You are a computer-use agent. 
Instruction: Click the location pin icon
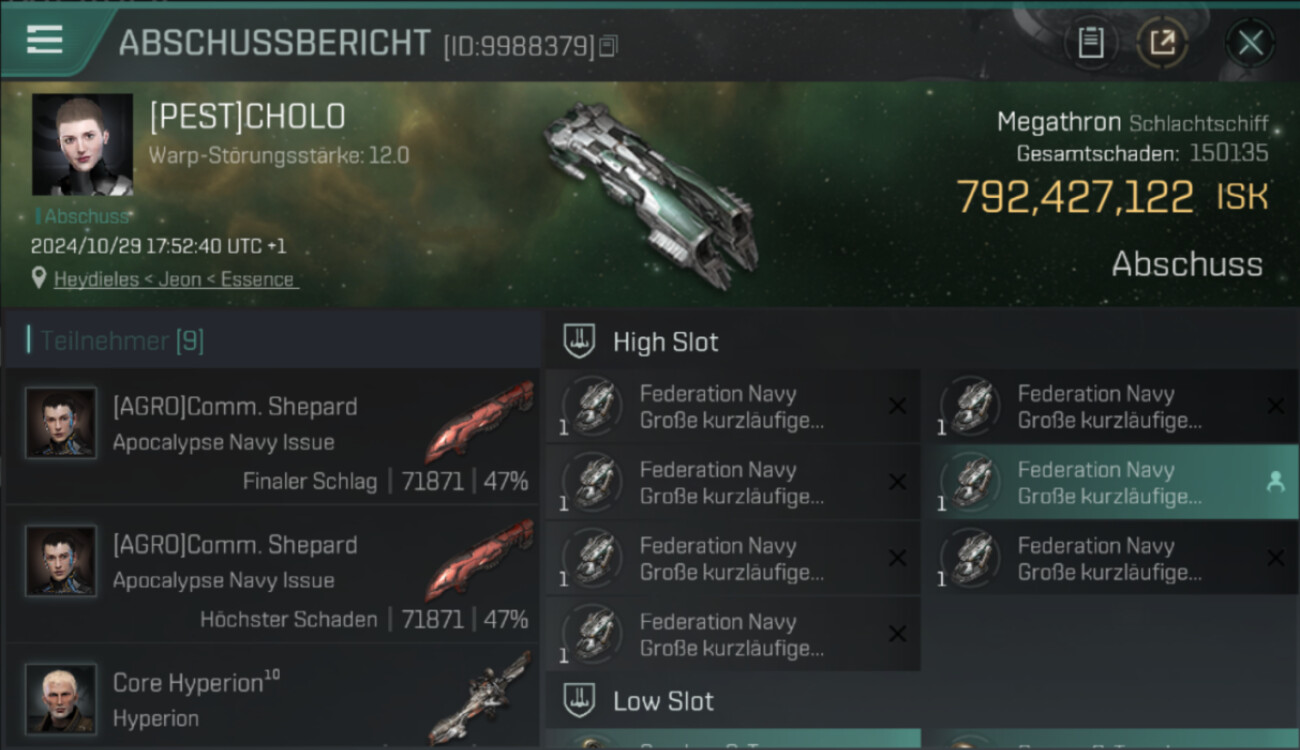pos(39,278)
